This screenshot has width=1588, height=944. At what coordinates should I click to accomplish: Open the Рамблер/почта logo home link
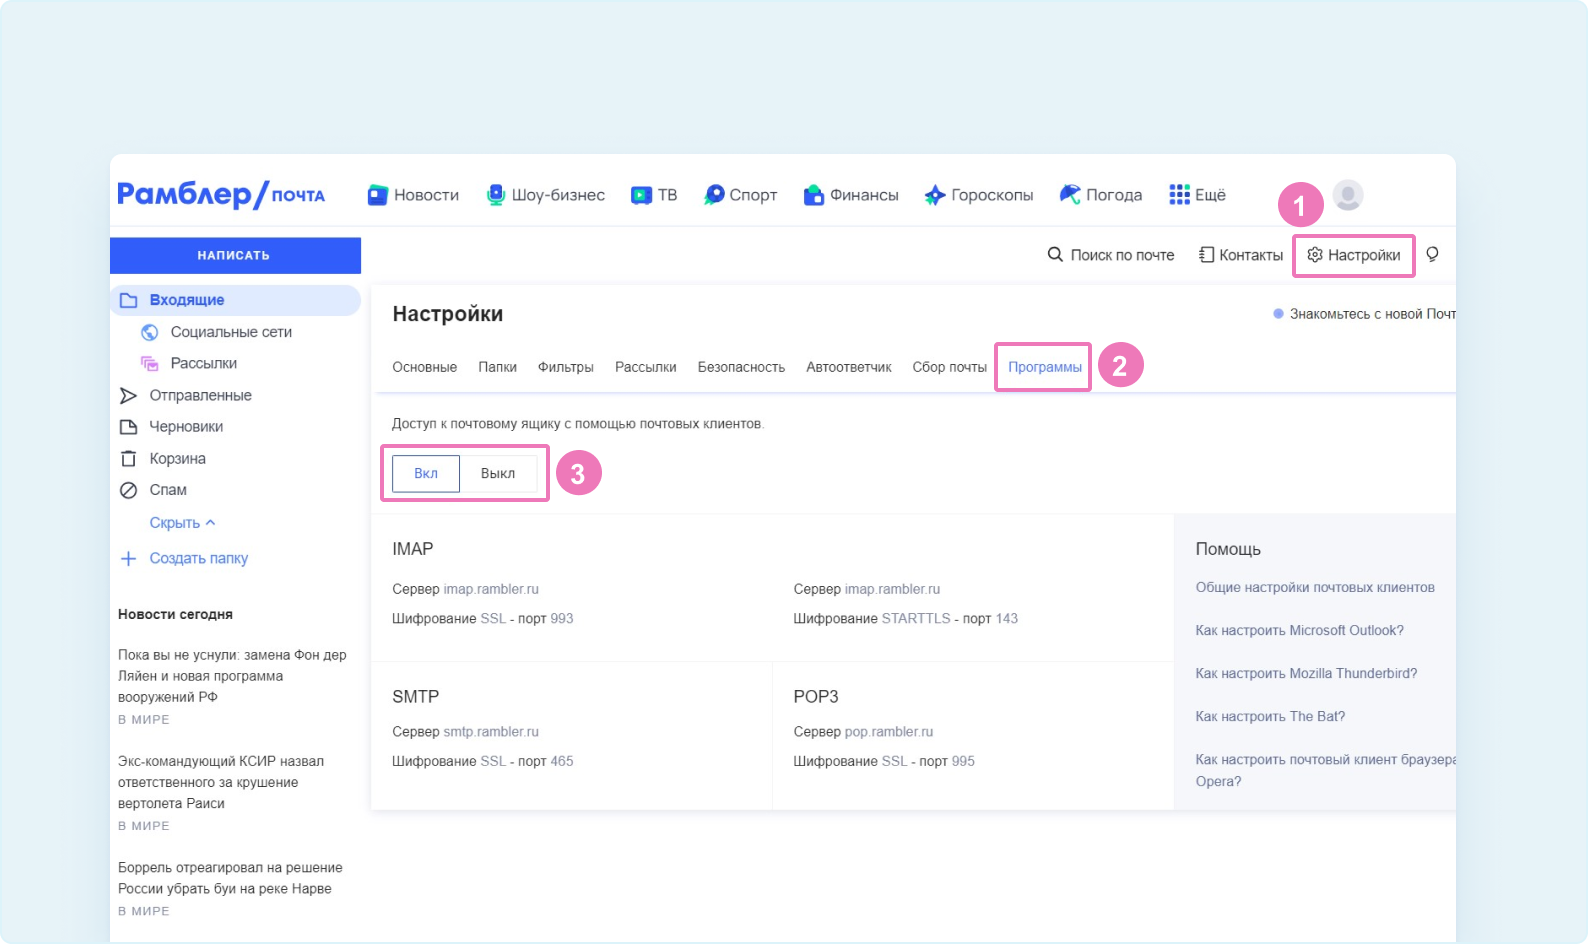click(x=221, y=194)
